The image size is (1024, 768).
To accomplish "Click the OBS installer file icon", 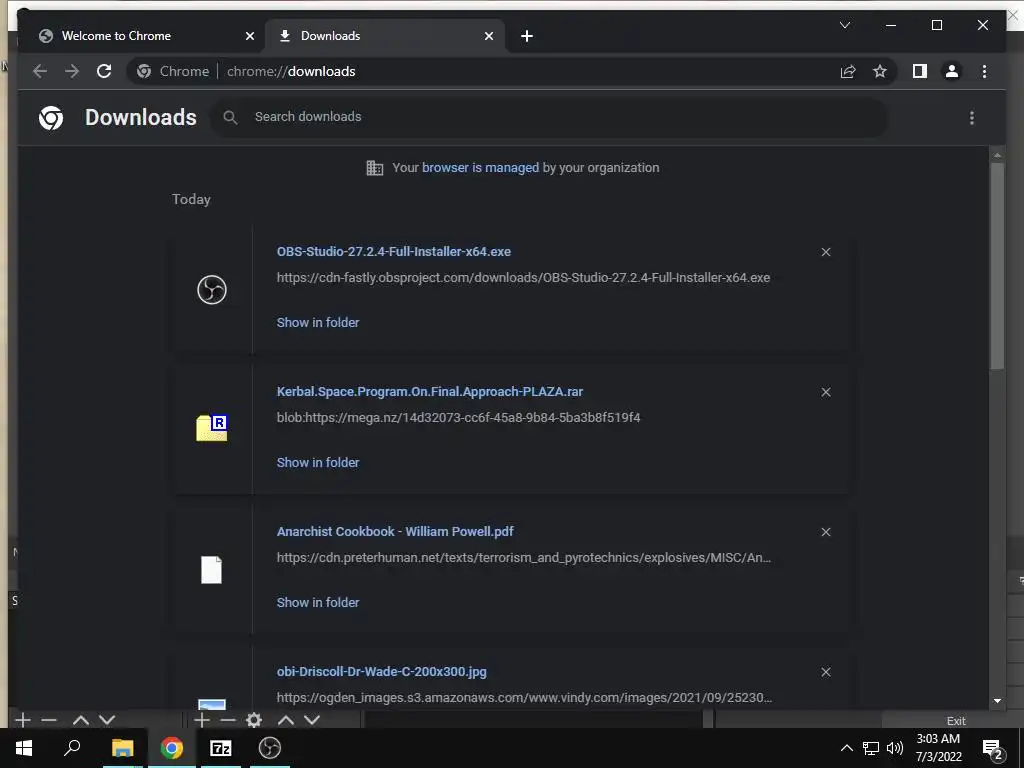I will coord(212,289).
